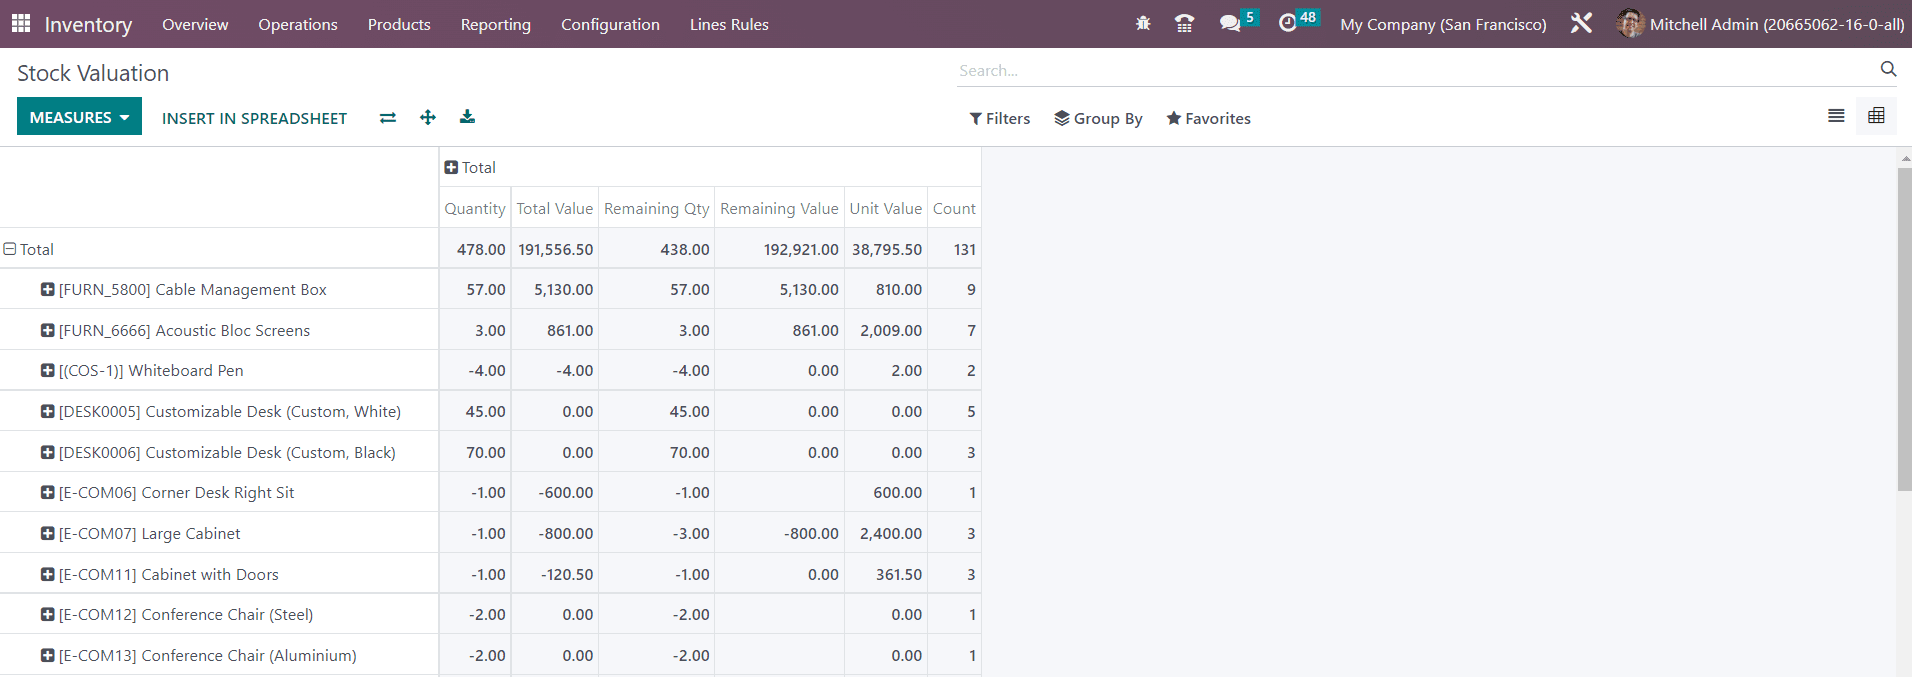Open the Measures dropdown

(79, 117)
